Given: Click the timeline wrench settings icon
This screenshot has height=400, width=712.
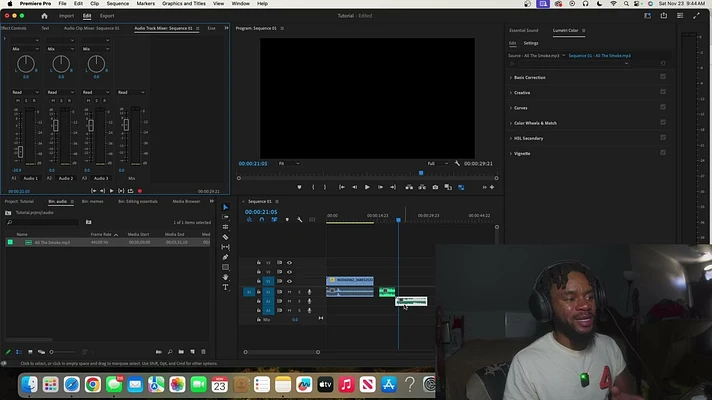Looking at the screenshot, I should [300, 220].
